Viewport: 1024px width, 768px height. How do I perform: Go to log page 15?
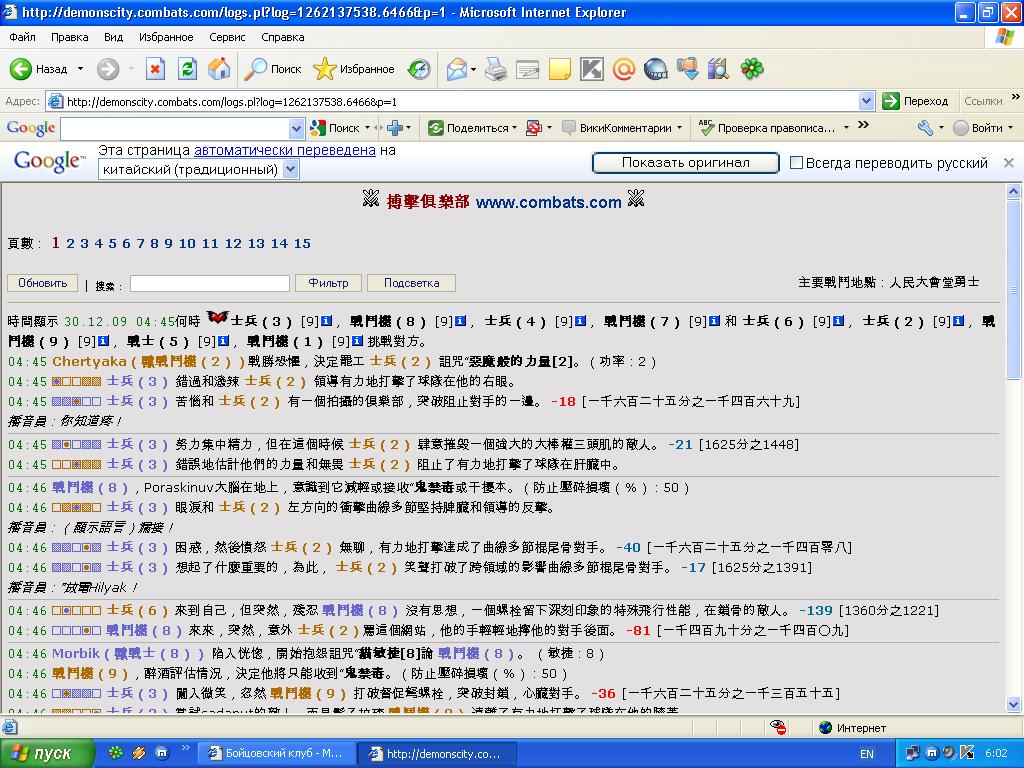pos(302,244)
